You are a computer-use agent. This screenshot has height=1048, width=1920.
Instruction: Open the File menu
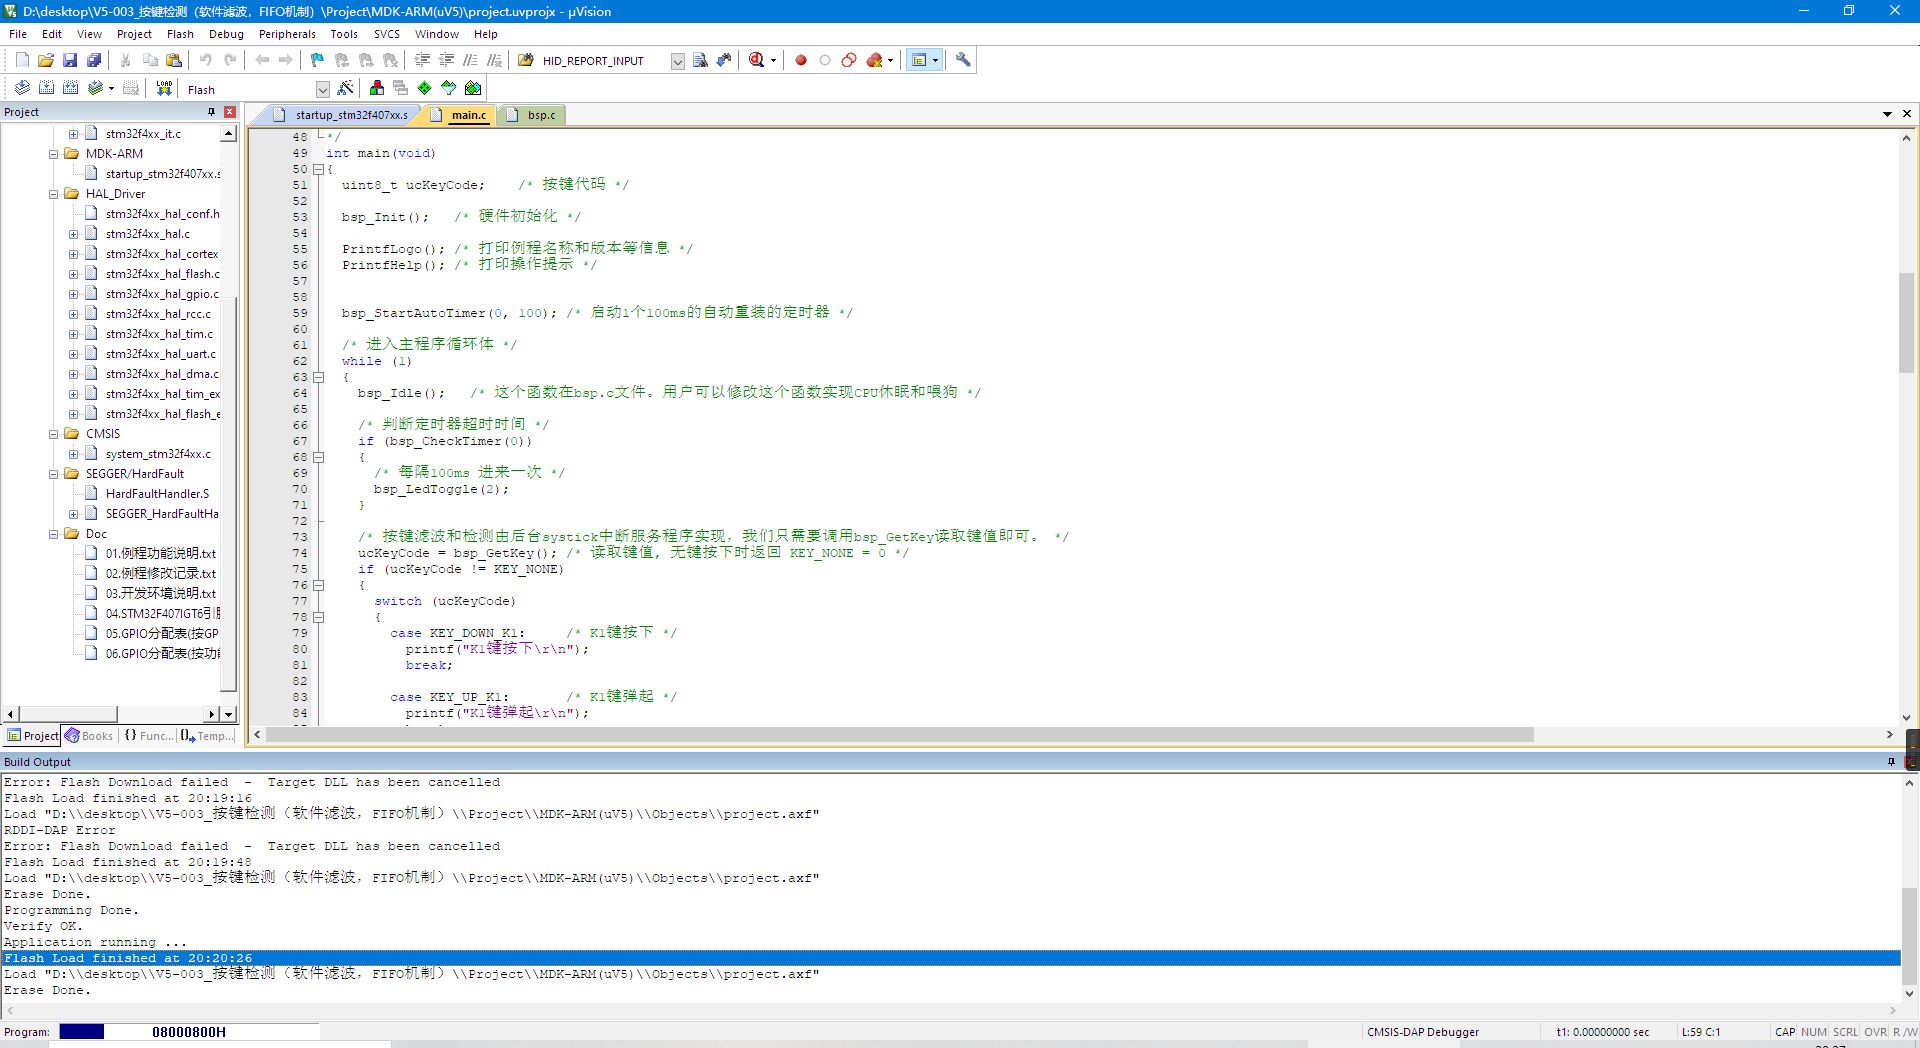(x=18, y=34)
